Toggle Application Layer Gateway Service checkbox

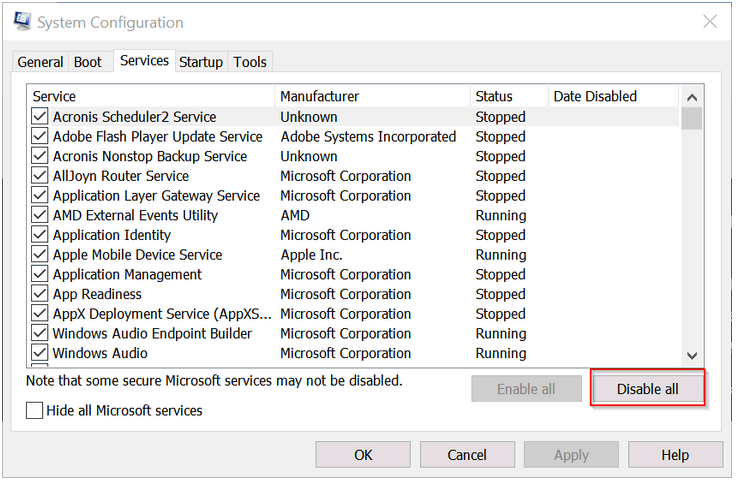39,195
